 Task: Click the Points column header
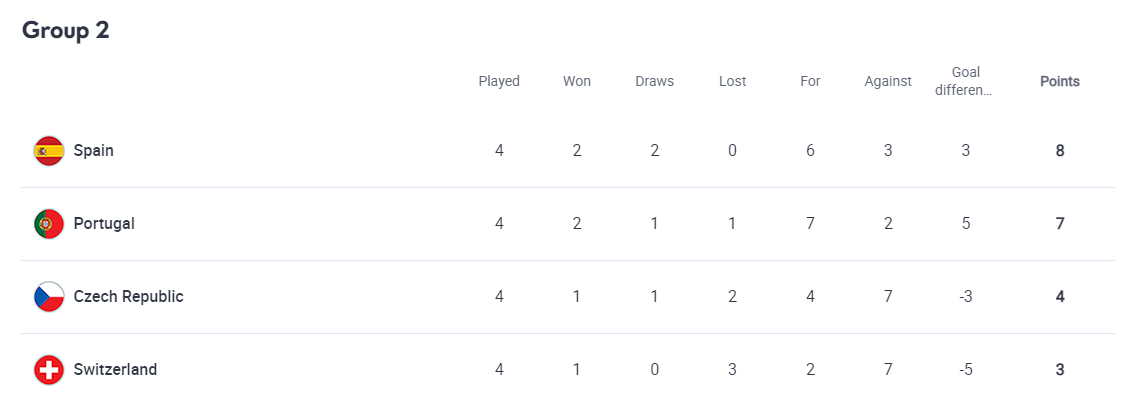tap(1059, 82)
